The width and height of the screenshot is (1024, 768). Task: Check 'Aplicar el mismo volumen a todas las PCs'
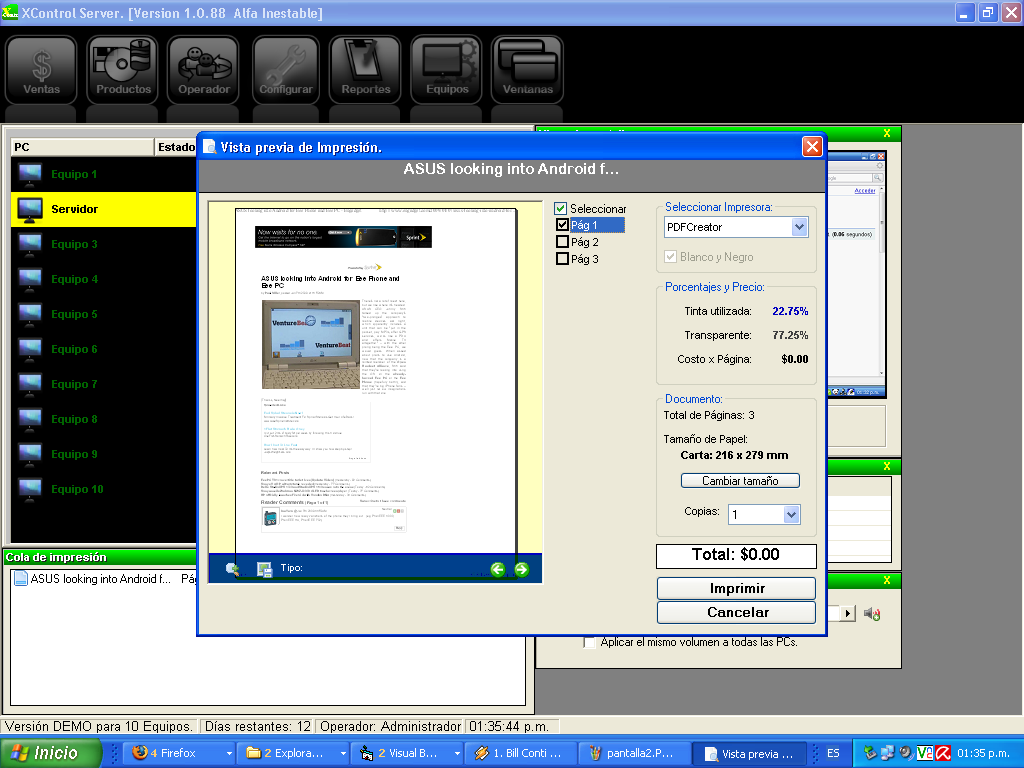589,642
